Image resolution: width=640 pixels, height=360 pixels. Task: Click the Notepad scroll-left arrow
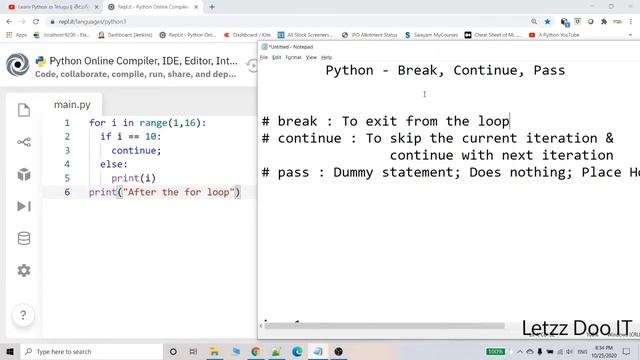click(261, 326)
